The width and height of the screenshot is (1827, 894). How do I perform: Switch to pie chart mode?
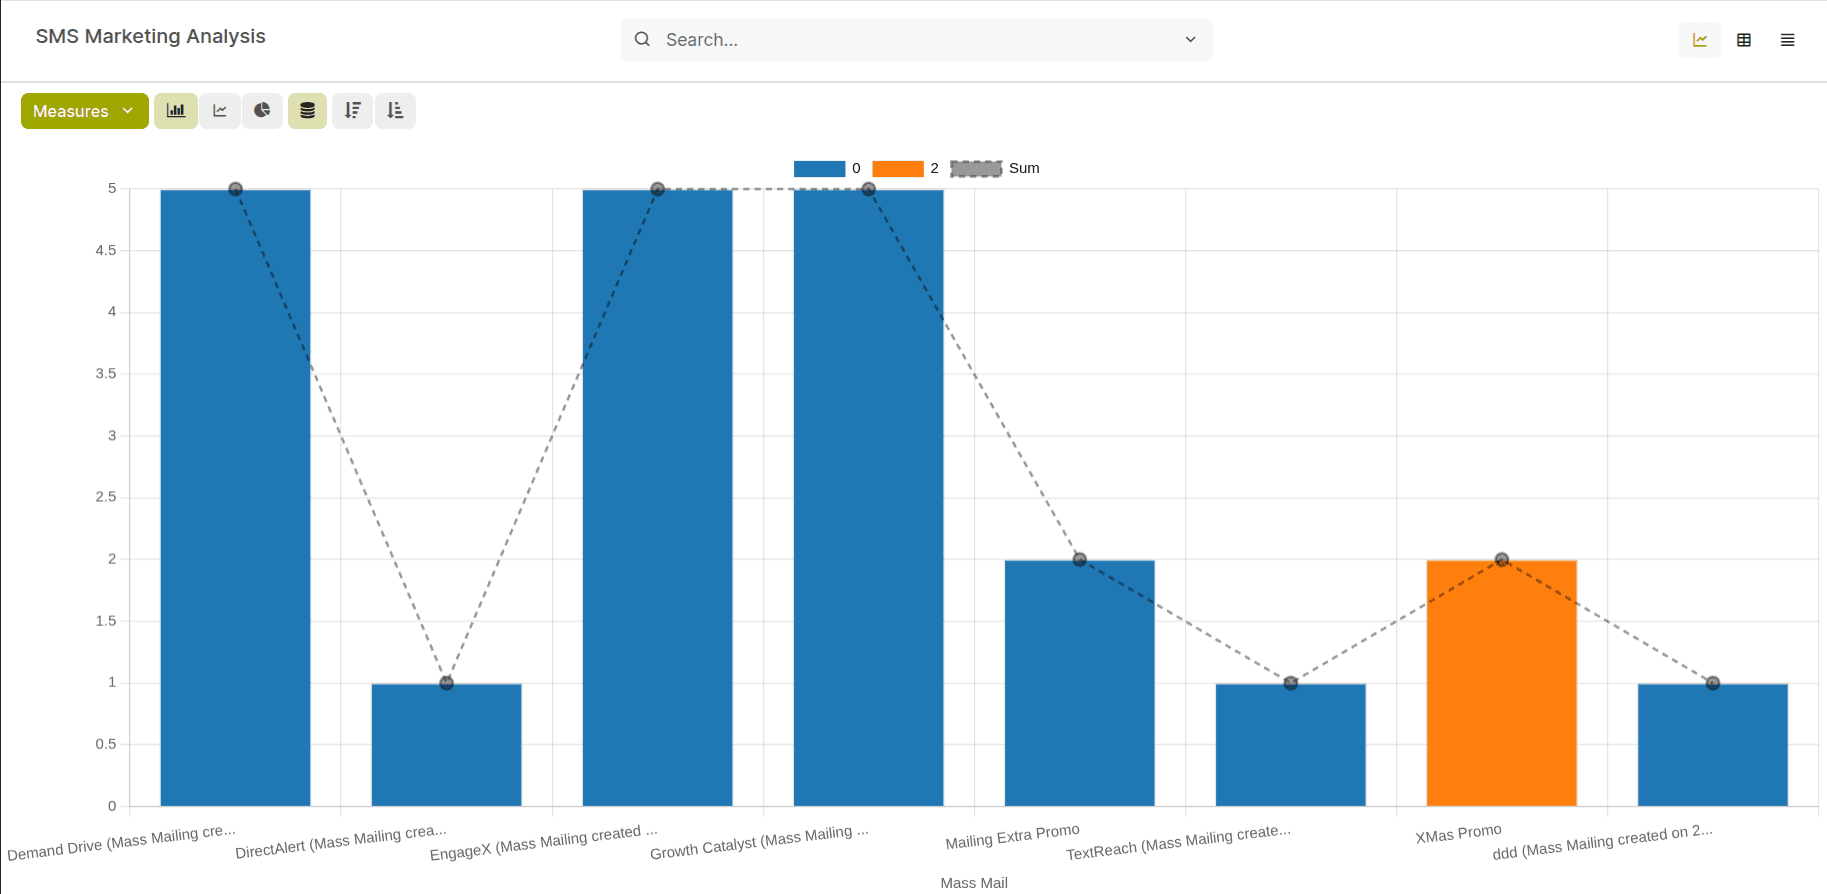[x=262, y=111]
